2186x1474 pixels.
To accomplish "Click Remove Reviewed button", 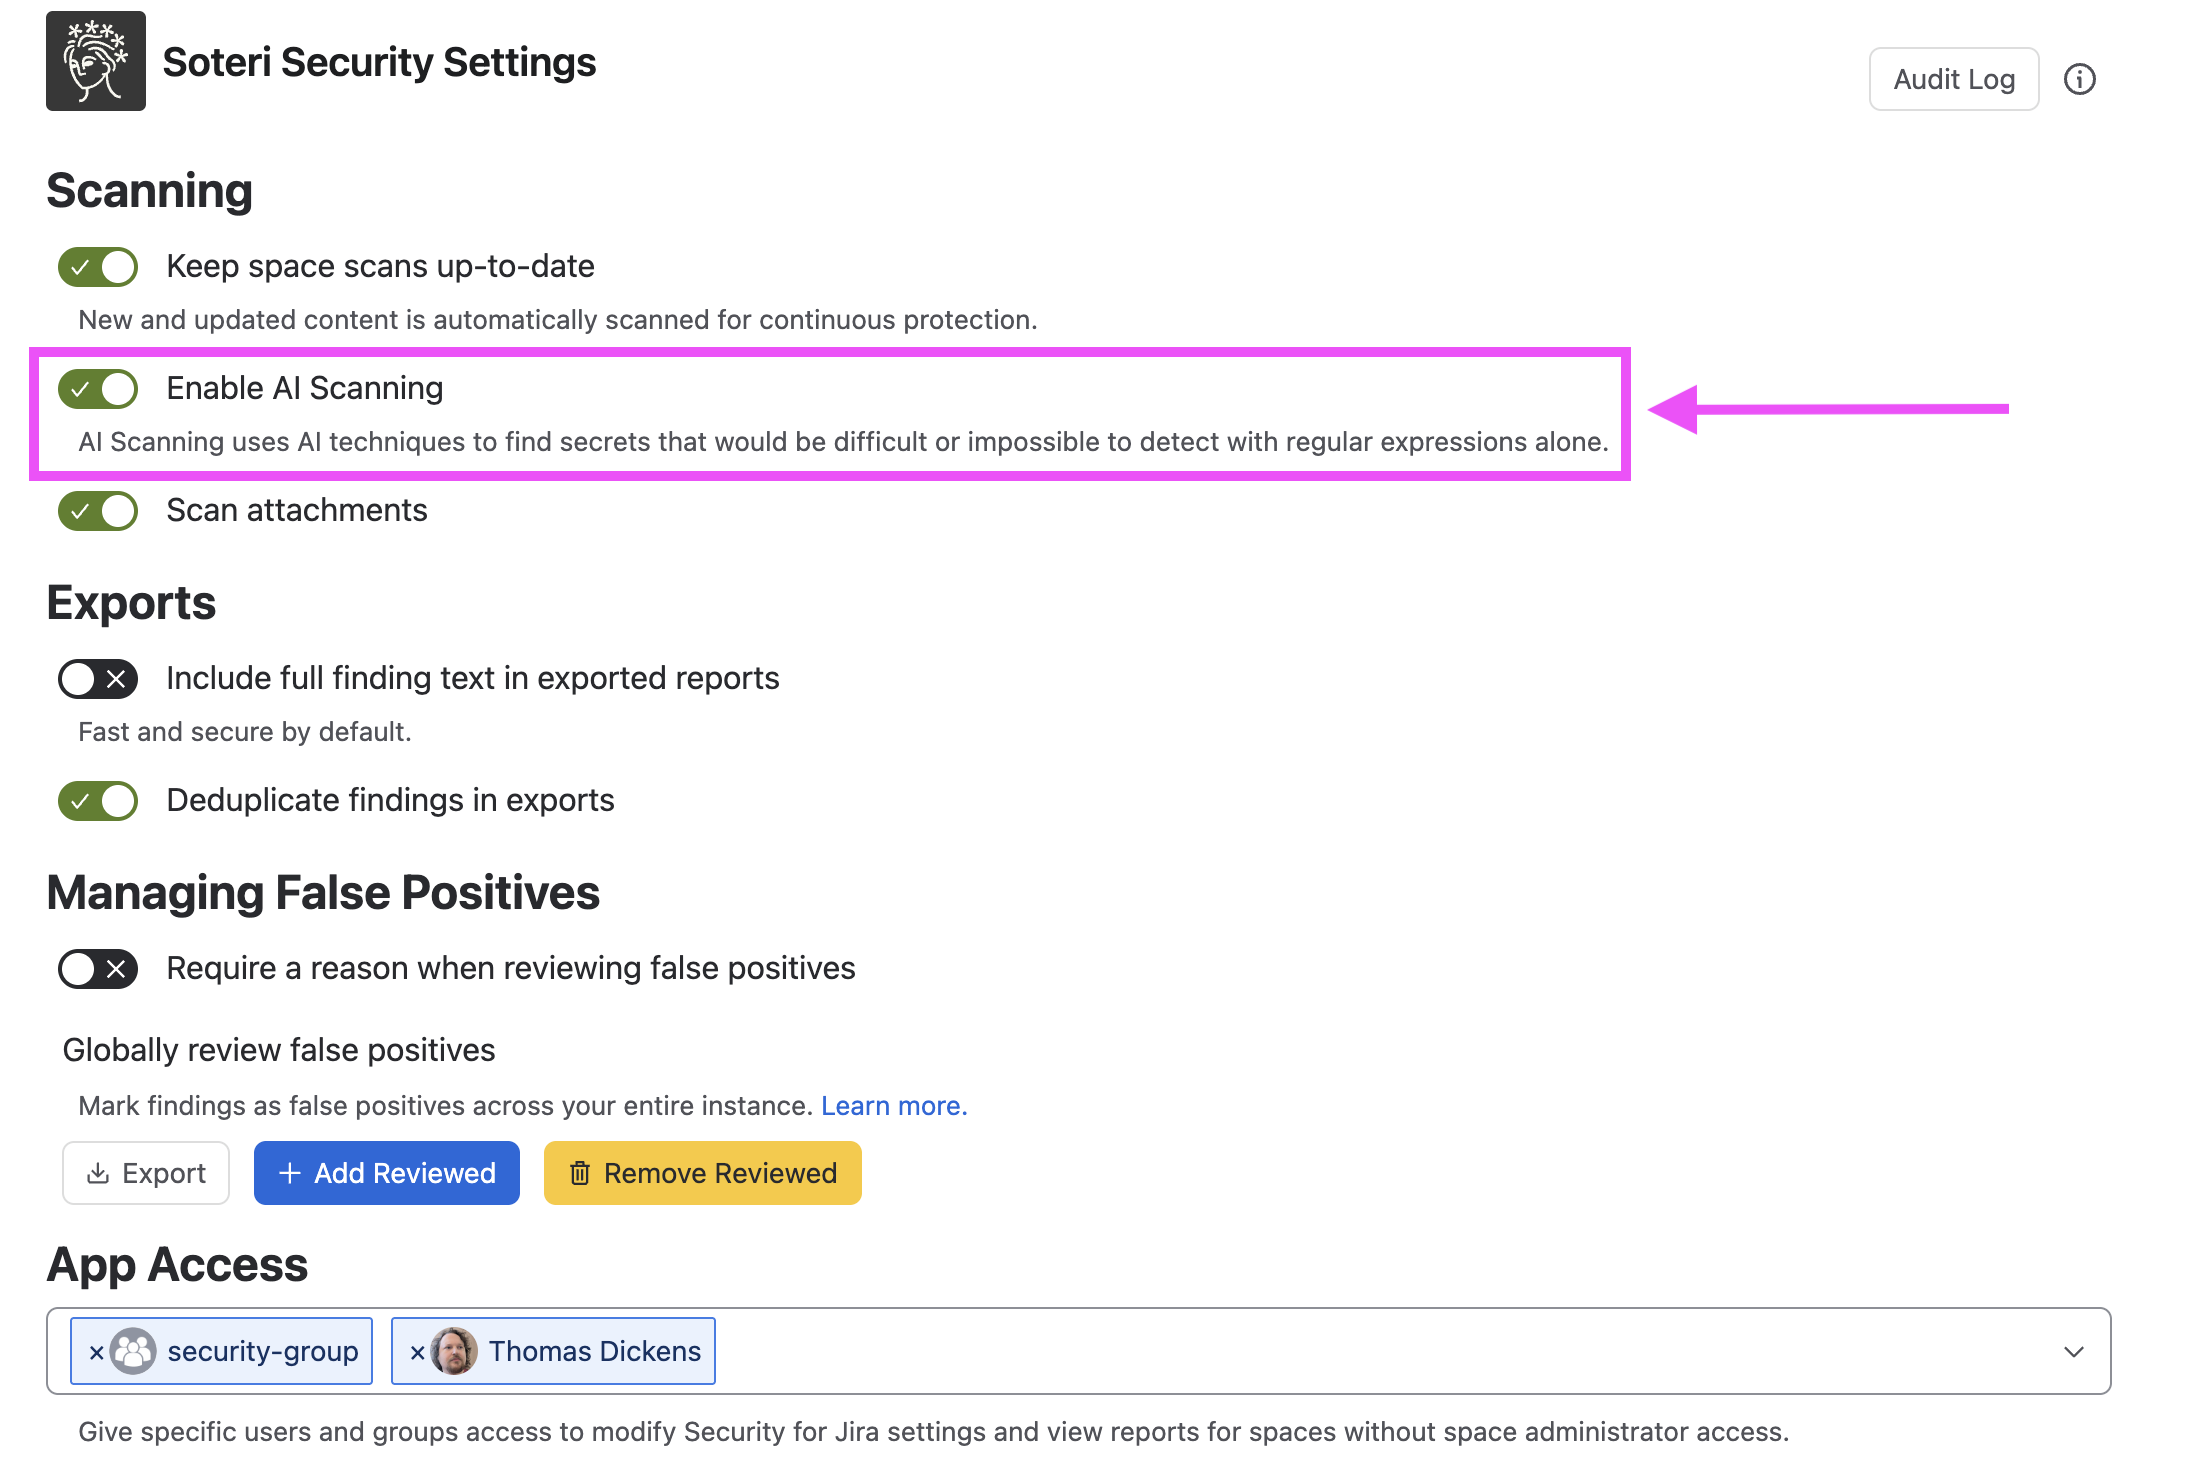I will (x=703, y=1173).
